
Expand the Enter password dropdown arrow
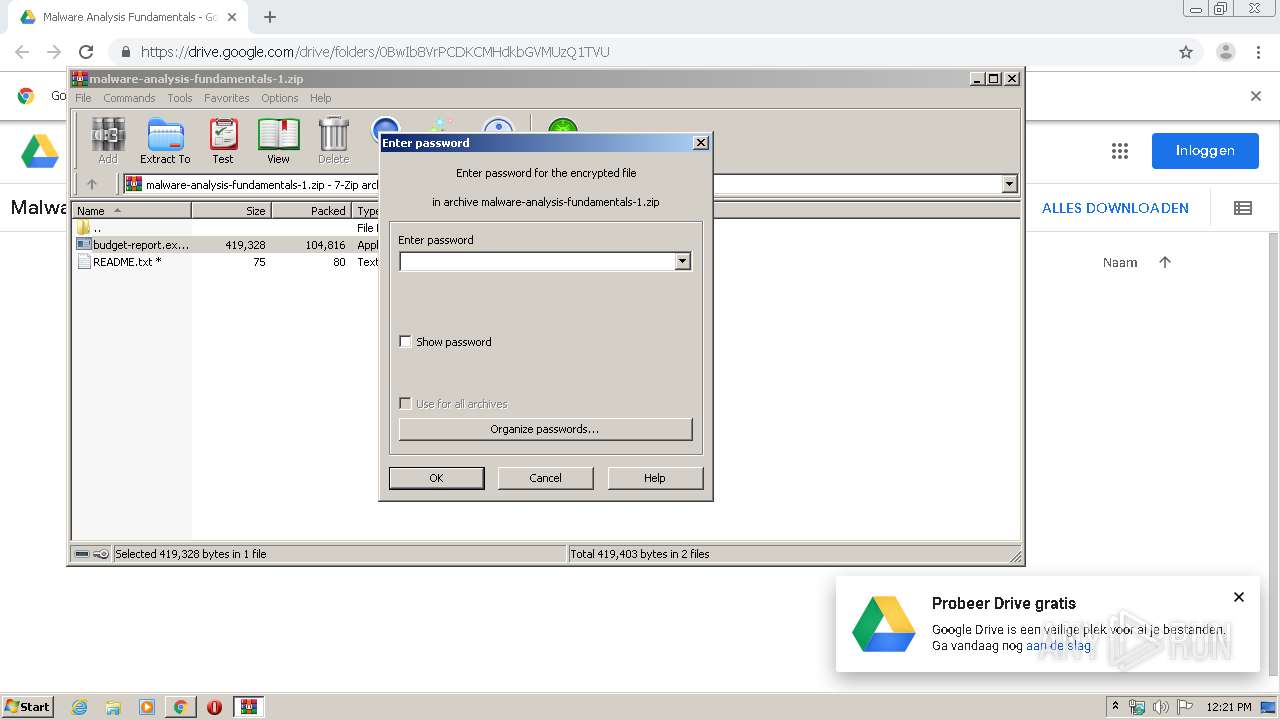point(682,261)
